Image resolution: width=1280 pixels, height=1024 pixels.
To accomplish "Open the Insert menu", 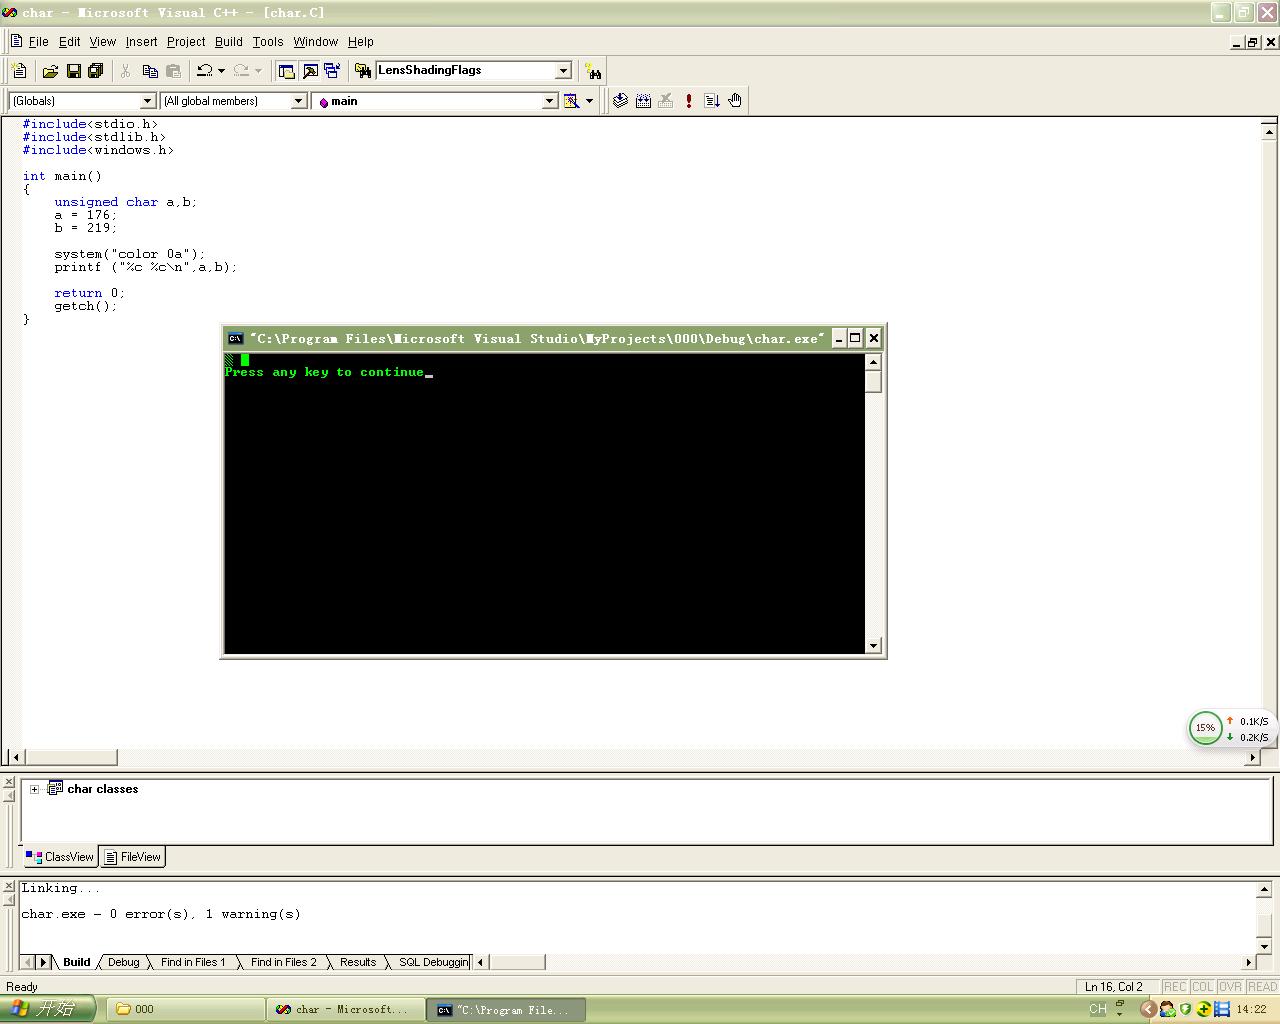I will pyautogui.click(x=142, y=42).
